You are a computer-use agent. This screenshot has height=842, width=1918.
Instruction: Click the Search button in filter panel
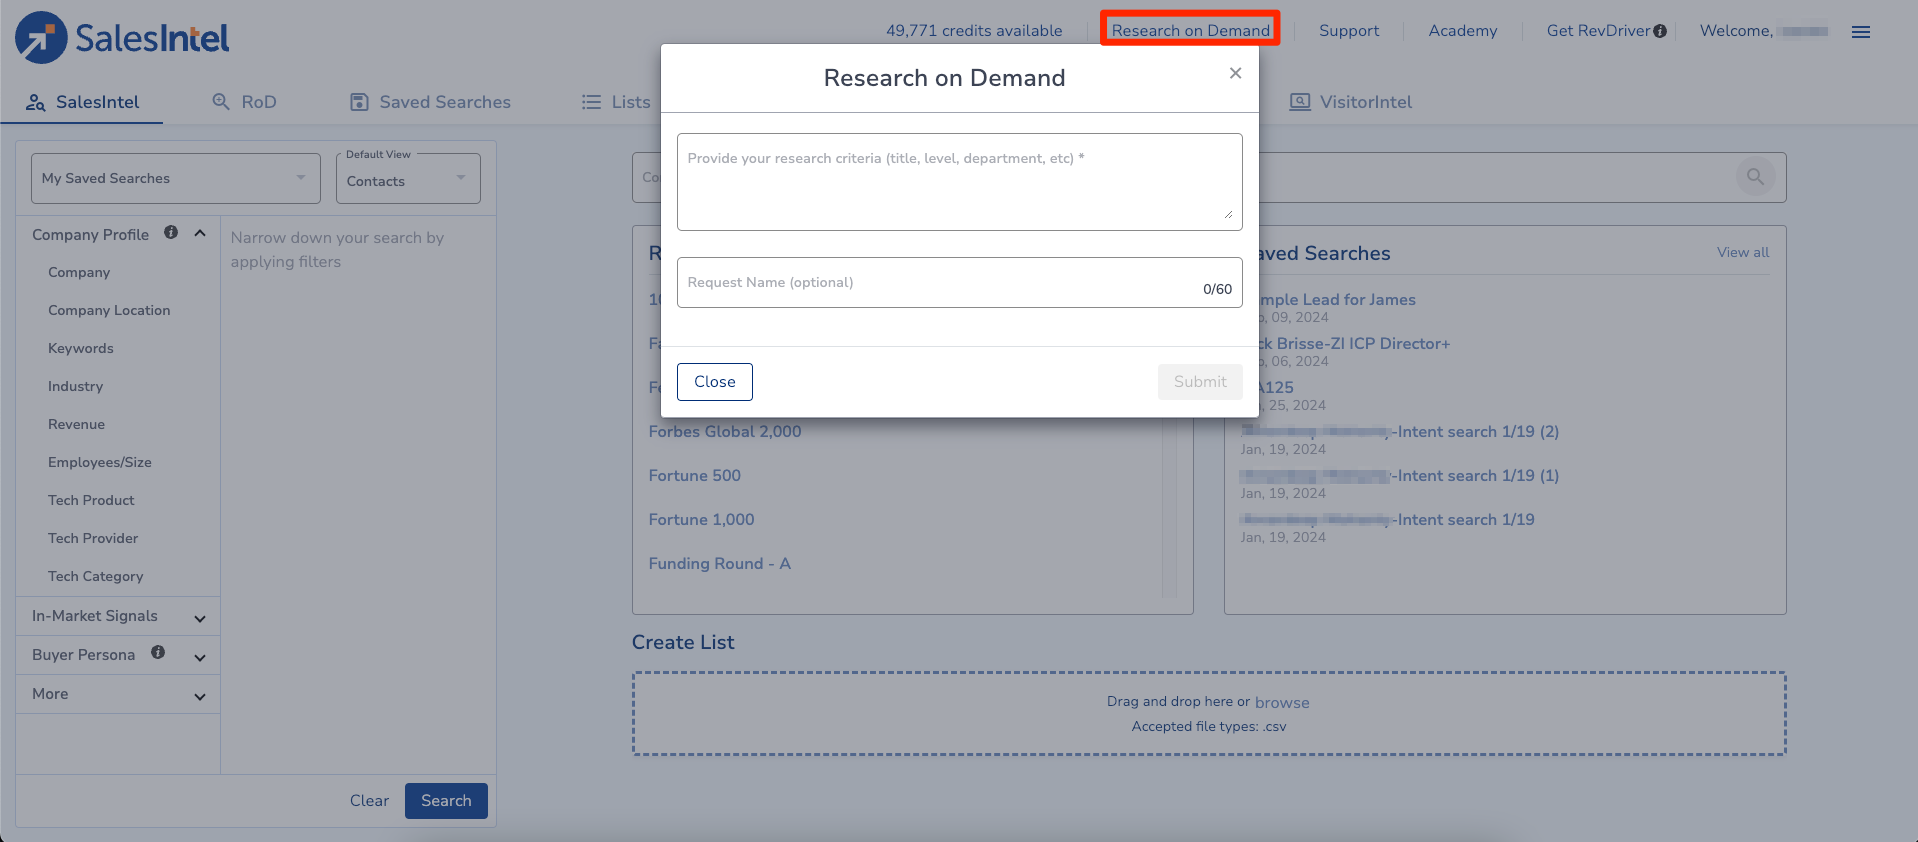pyautogui.click(x=446, y=801)
